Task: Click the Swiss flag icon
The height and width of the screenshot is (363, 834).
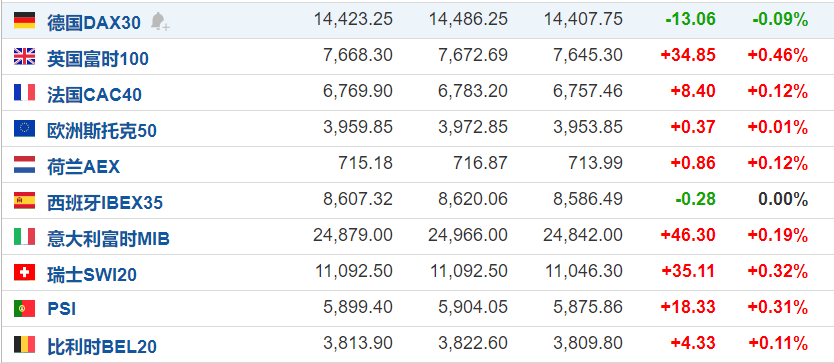Action: tap(24, 273)
